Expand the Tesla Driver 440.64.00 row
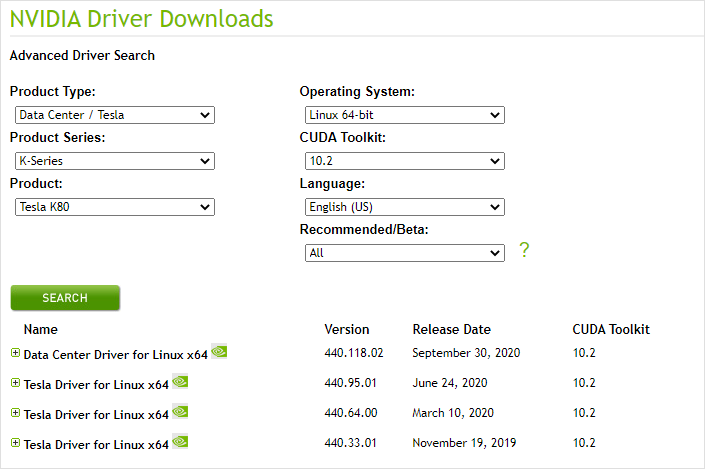The height and width of the screenshot is (469, 705). pyautogui.click(x=15, y=412)
